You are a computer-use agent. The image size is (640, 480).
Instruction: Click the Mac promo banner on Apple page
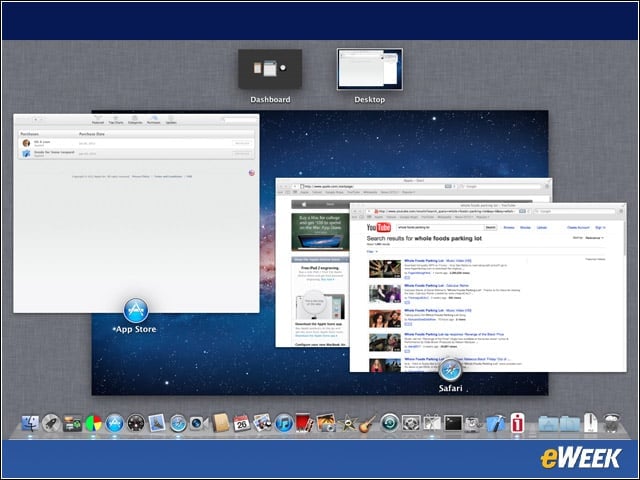click(320, 232)
